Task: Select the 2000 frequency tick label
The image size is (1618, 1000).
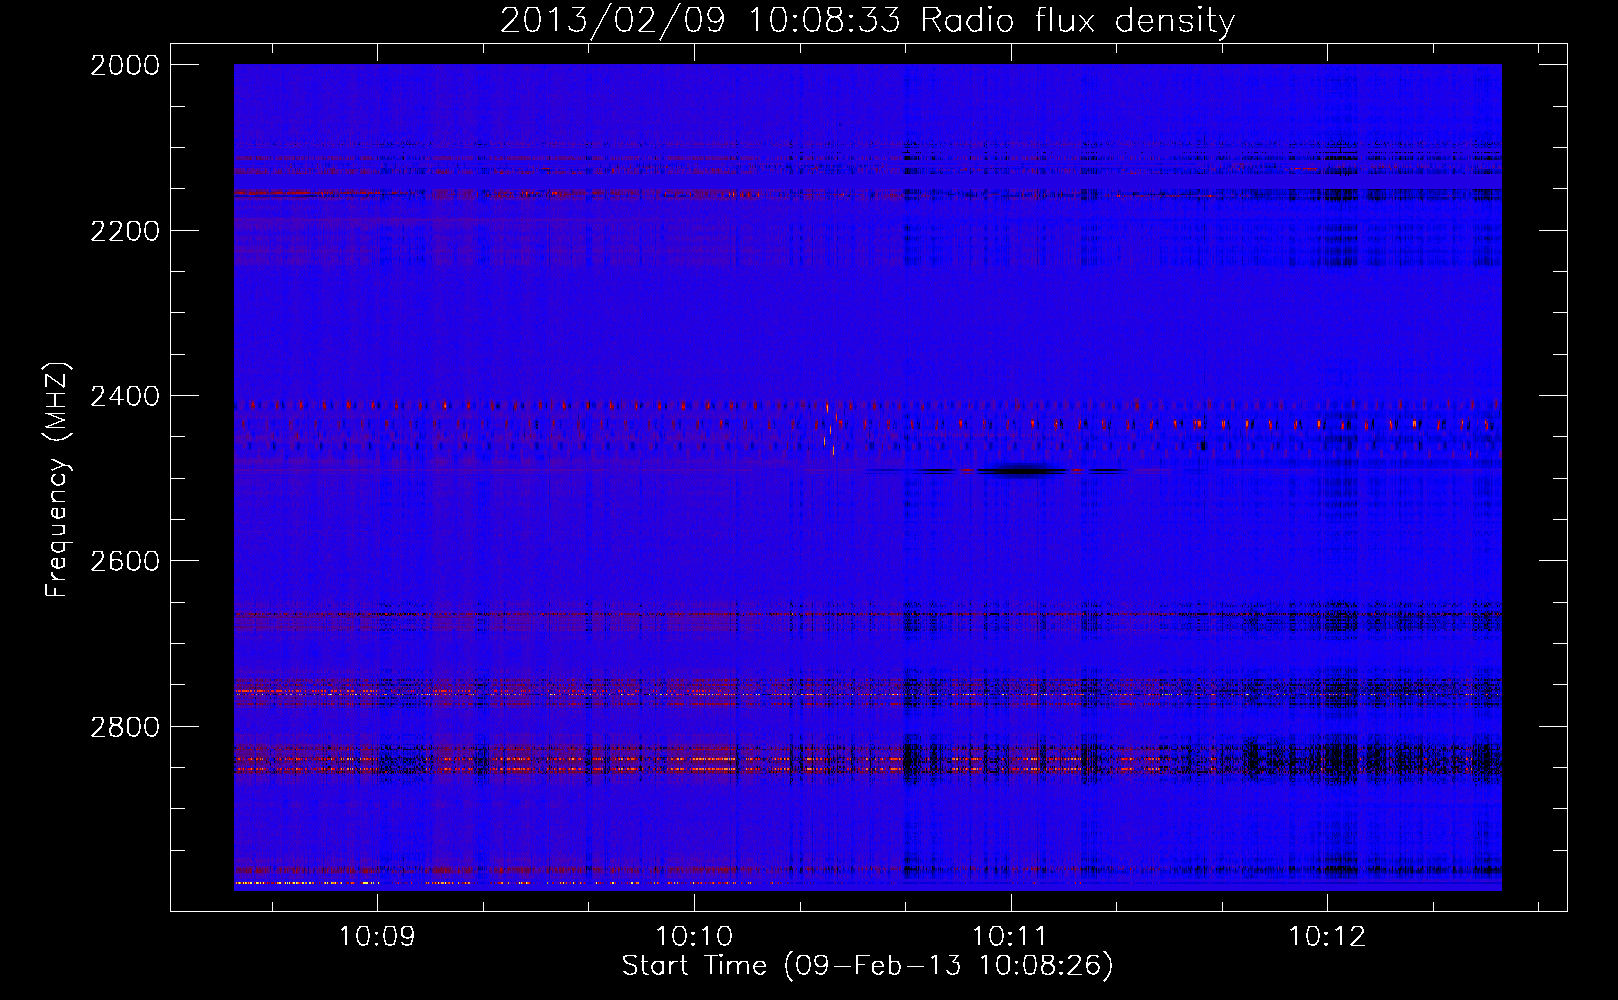Action: [x=125, y=65]
